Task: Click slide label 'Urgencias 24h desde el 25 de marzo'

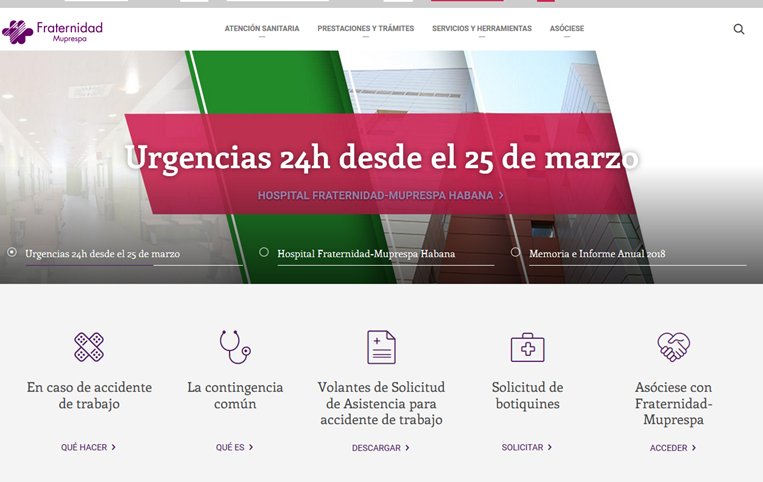Action: coord(103,254)
